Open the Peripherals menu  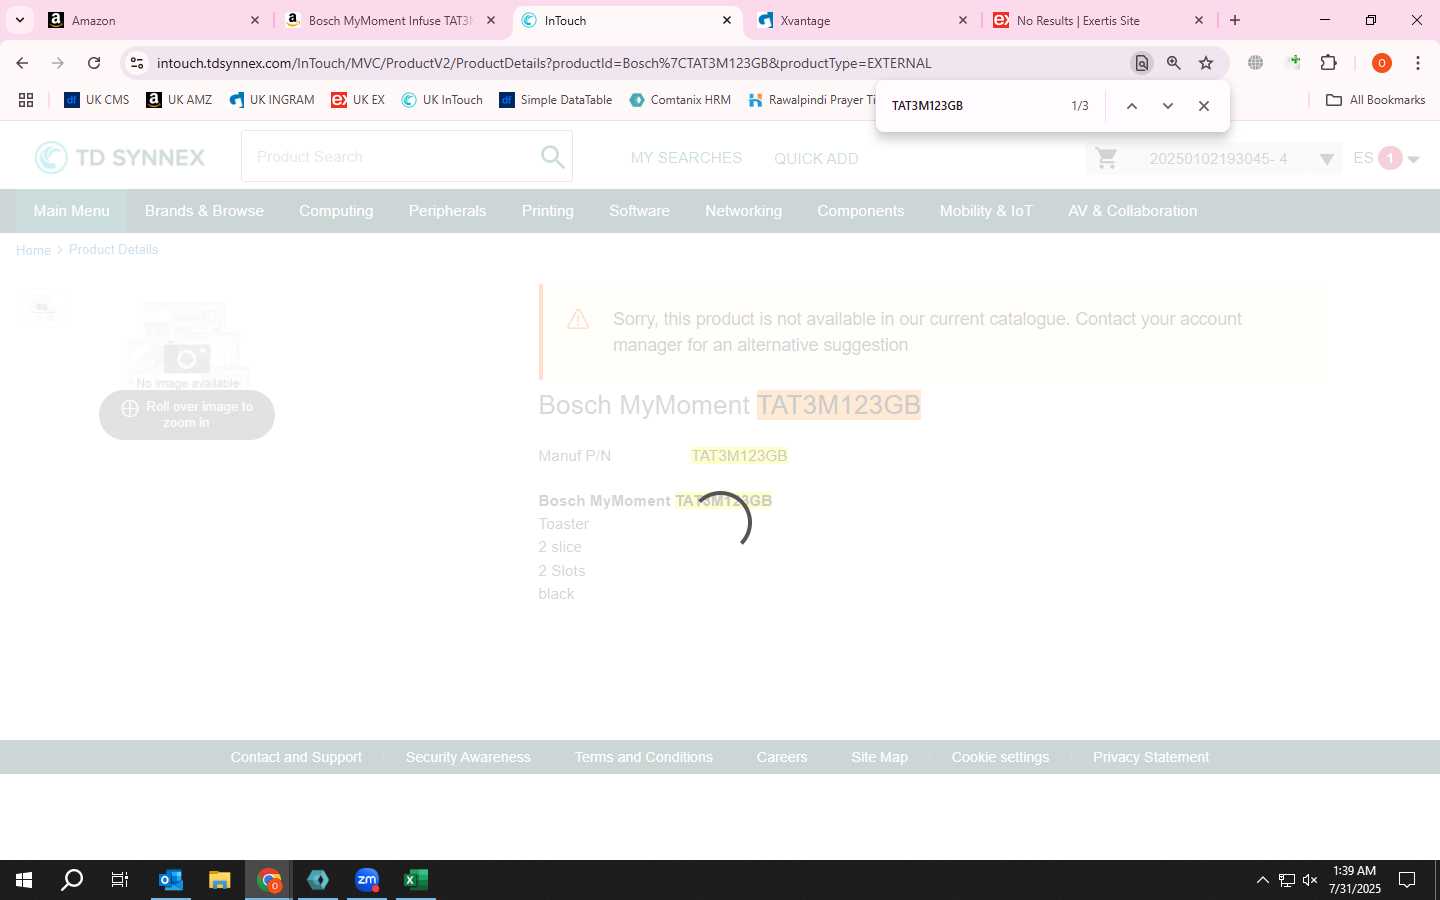click(447, 211)
